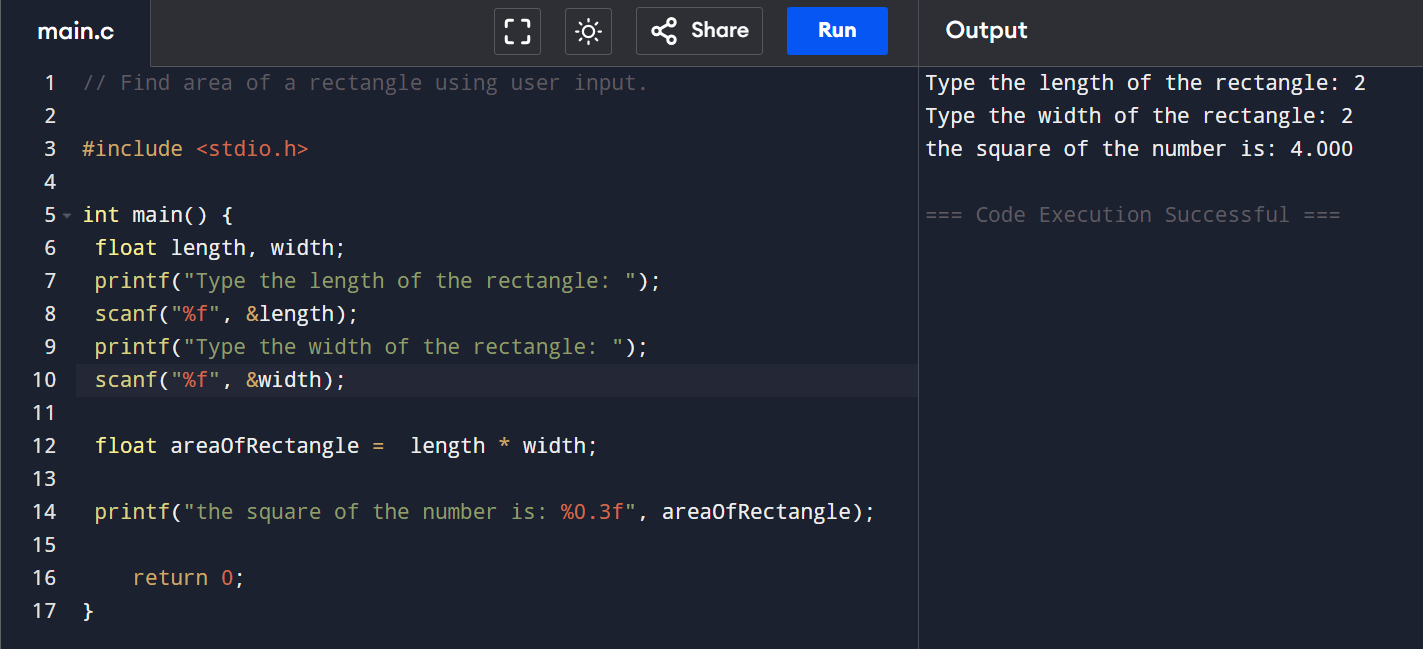
Task: Click the 'return 0;' line
Action: (188, 578)
